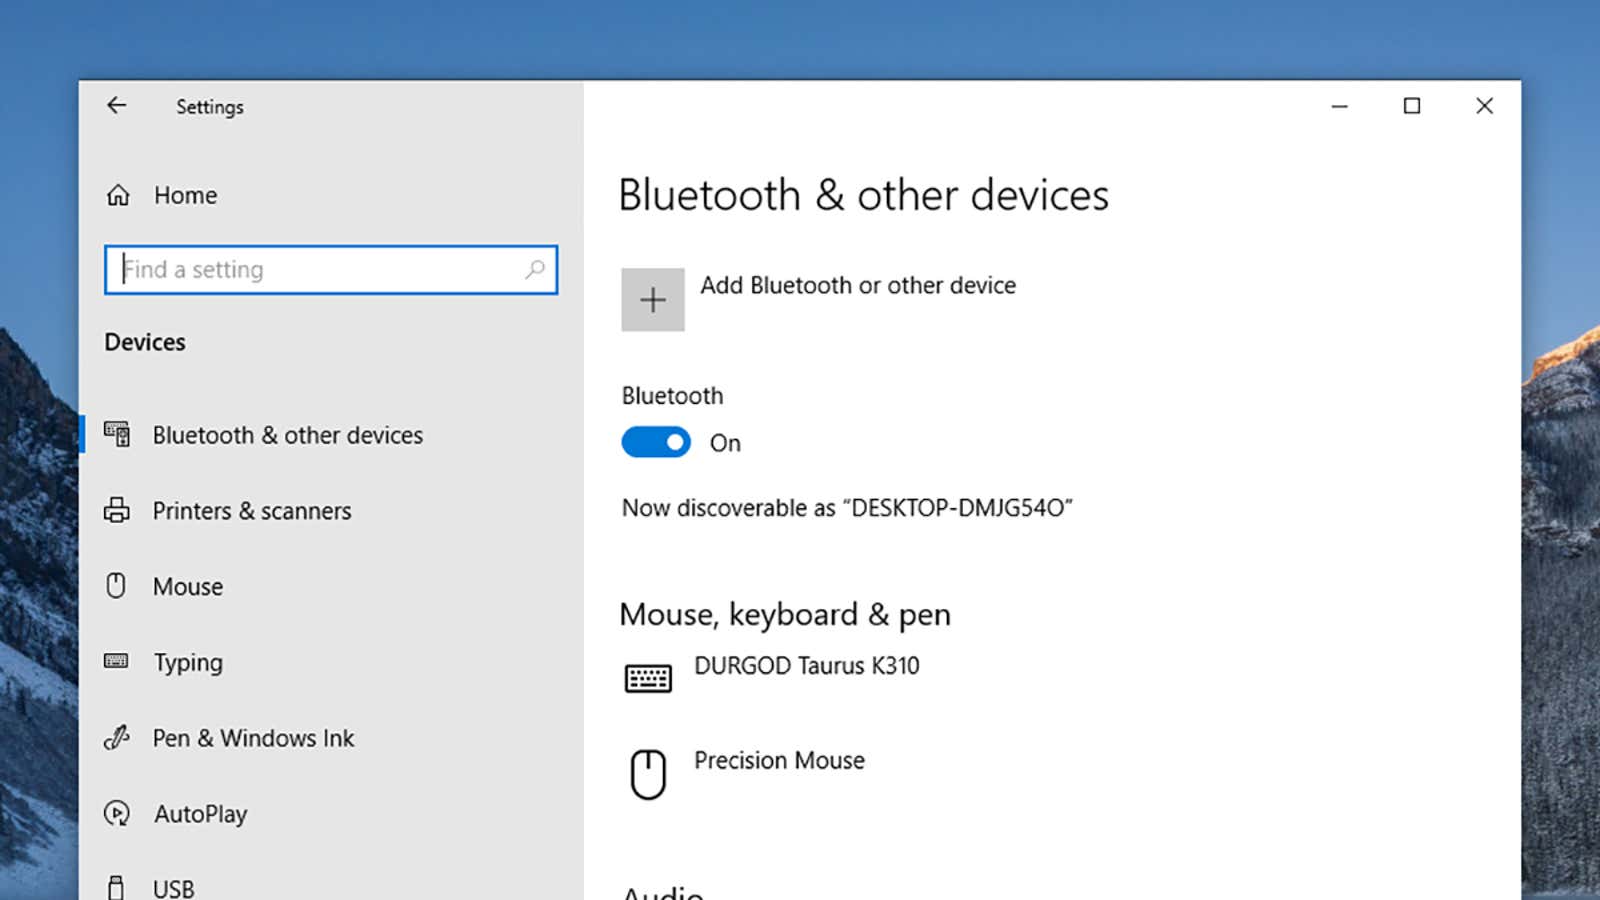1600x900 pixels.
Task: Click the USB icon in the sidebar
Action: (117, 884)
